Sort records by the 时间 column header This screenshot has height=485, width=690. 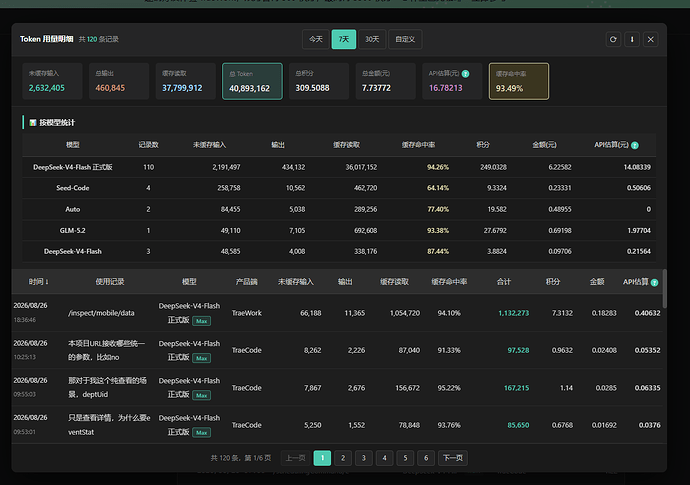click(x=39, y=282)
